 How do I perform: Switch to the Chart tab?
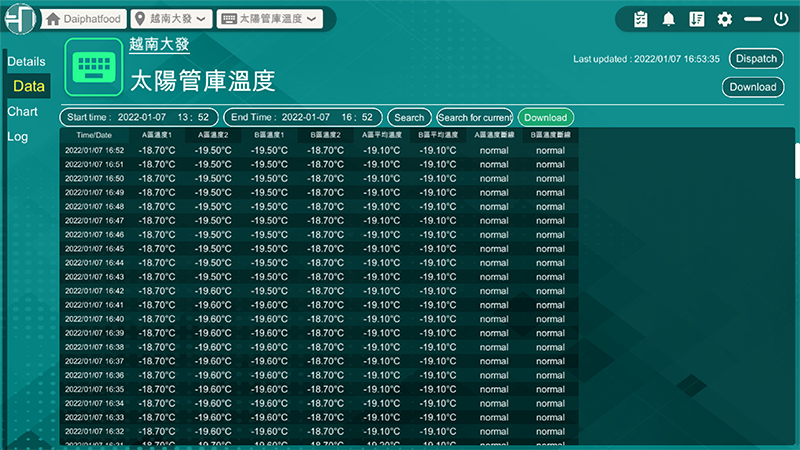[23, 112]
